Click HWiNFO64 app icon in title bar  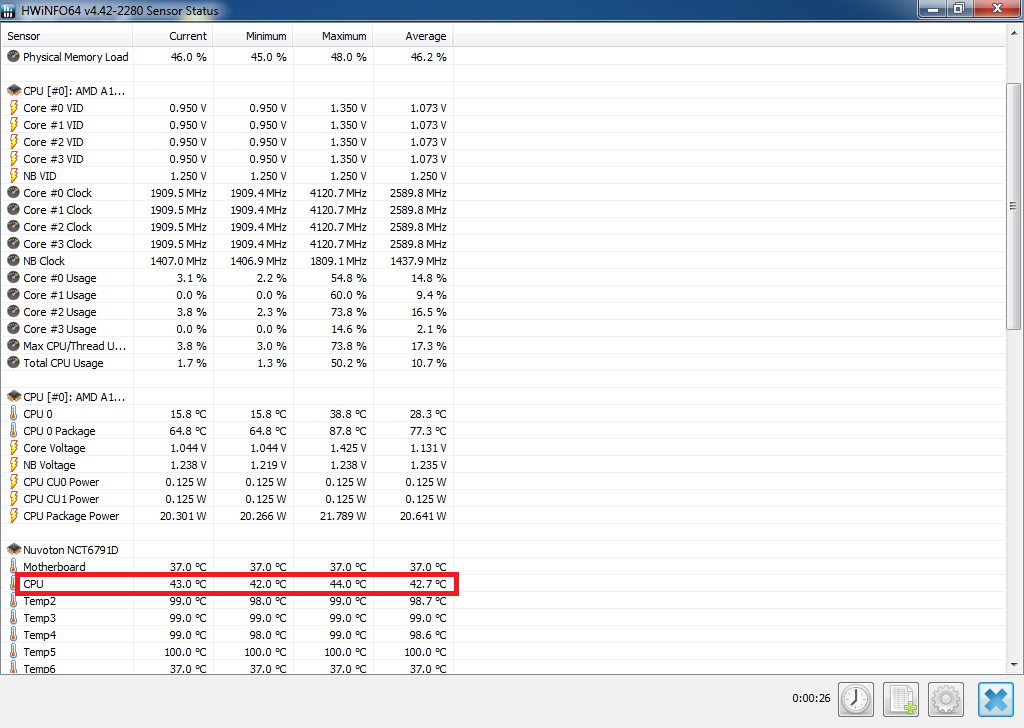[8, 10]
